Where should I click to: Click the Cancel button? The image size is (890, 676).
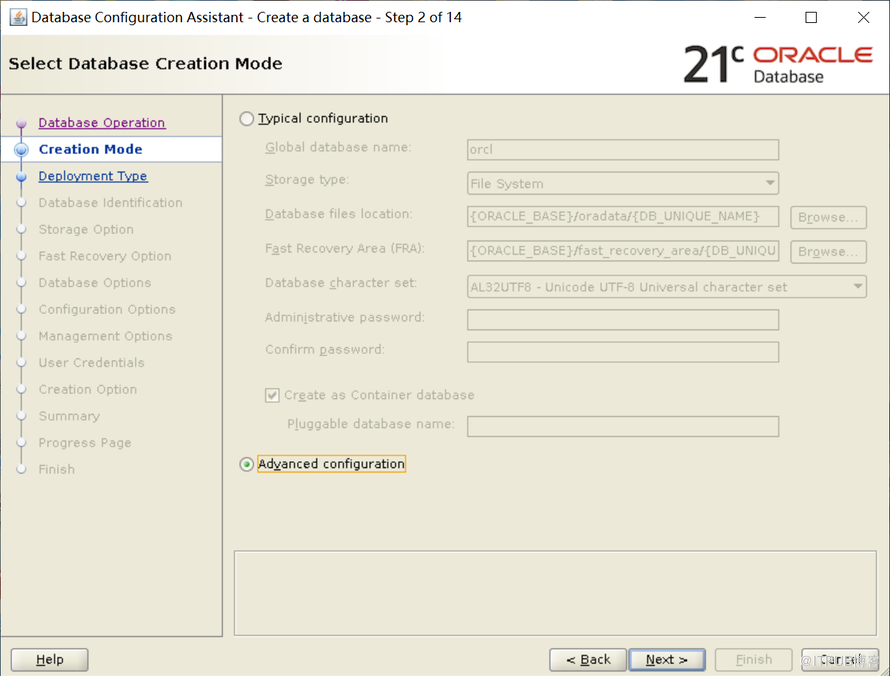(x=840, y=660)
